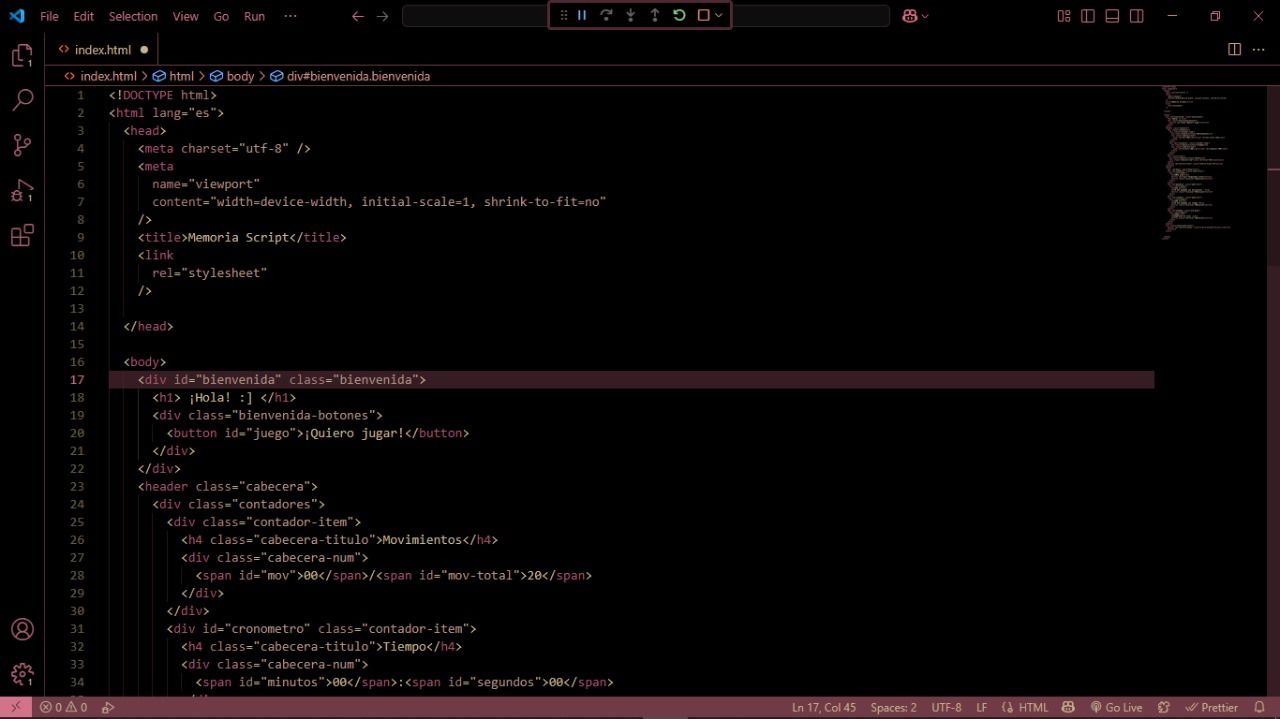Click the command center search box
Viewport: 1280px width, 719px height.
tap(646, 16)
